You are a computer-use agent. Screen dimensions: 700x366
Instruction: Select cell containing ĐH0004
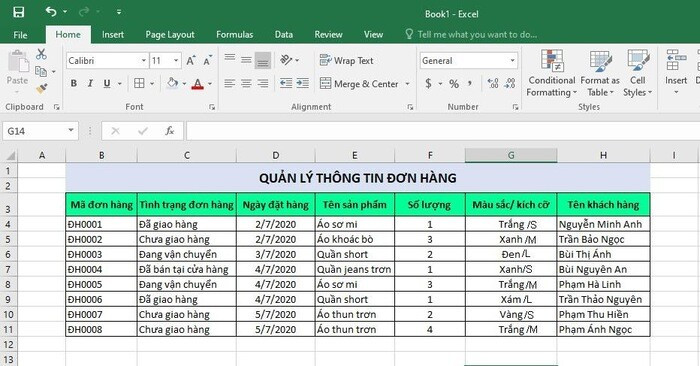pyautogui.click(x=101, y=269)
